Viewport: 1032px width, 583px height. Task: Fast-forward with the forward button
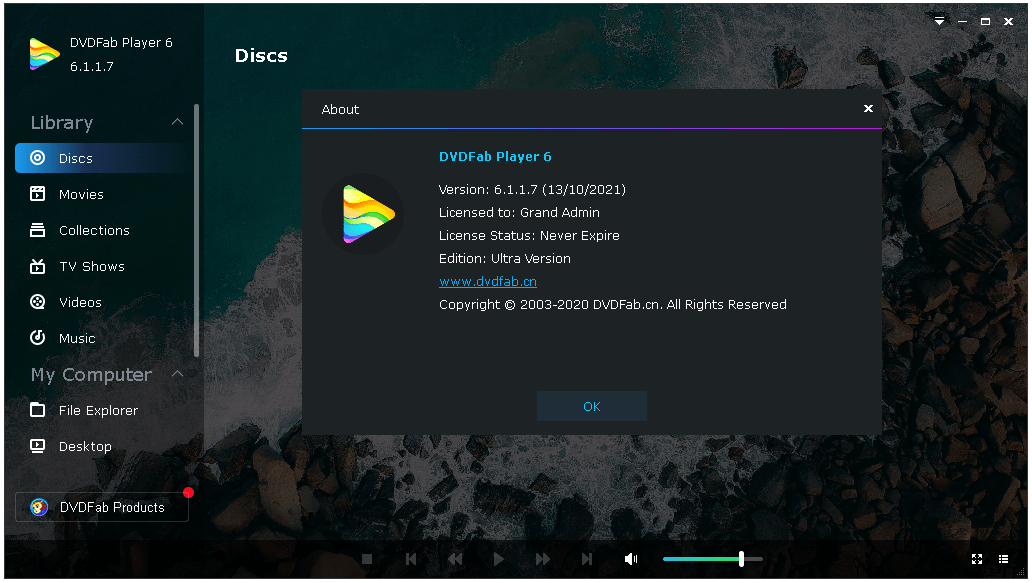click(542, 559)
